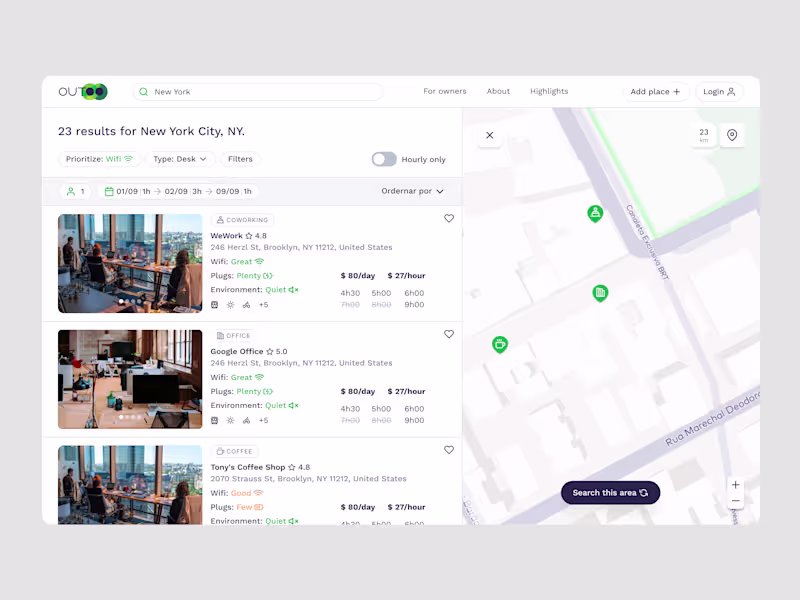
Task: Click Plugs: Few on Tony's Coffee Shop
Action: click(237, 507)
